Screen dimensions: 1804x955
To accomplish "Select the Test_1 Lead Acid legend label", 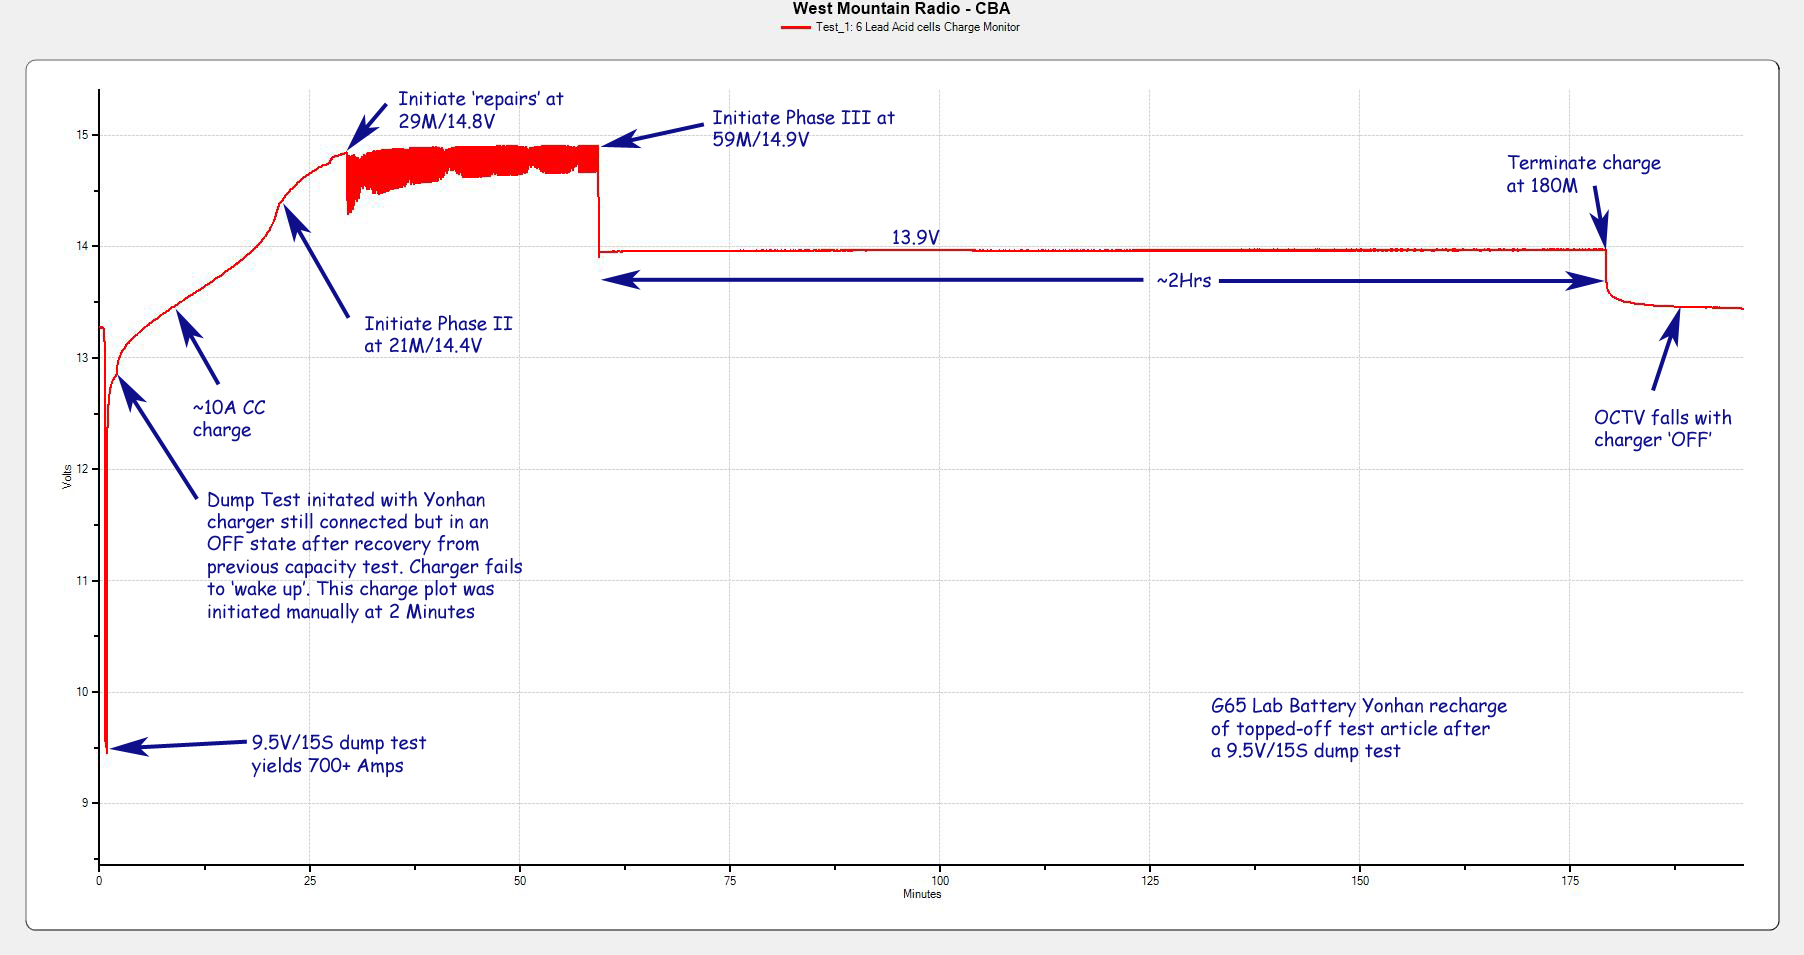I will [917, 28].
